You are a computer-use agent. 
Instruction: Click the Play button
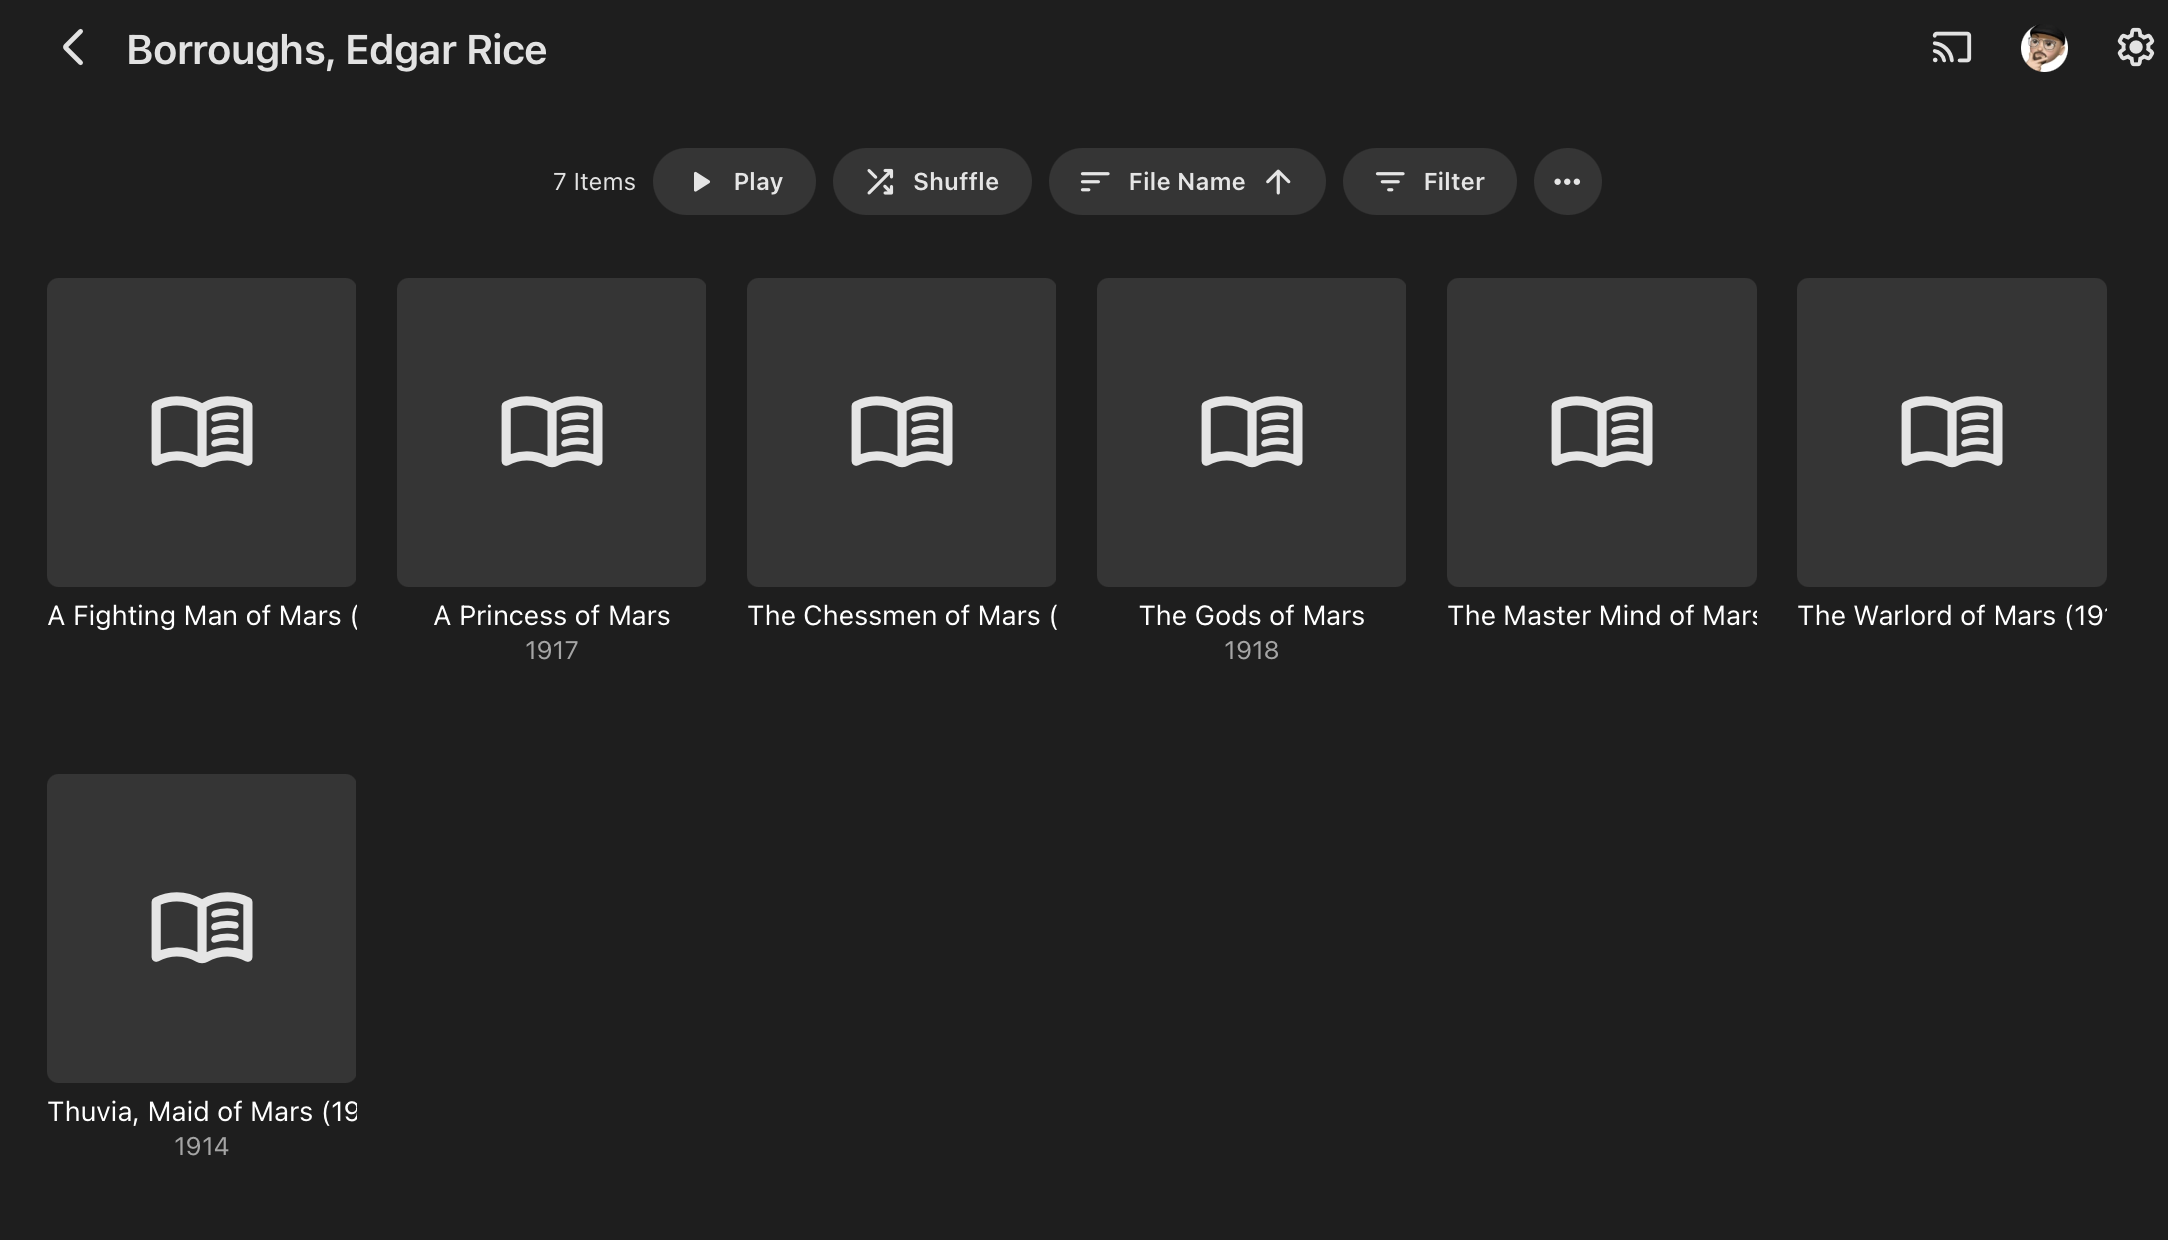click(734, 181)
